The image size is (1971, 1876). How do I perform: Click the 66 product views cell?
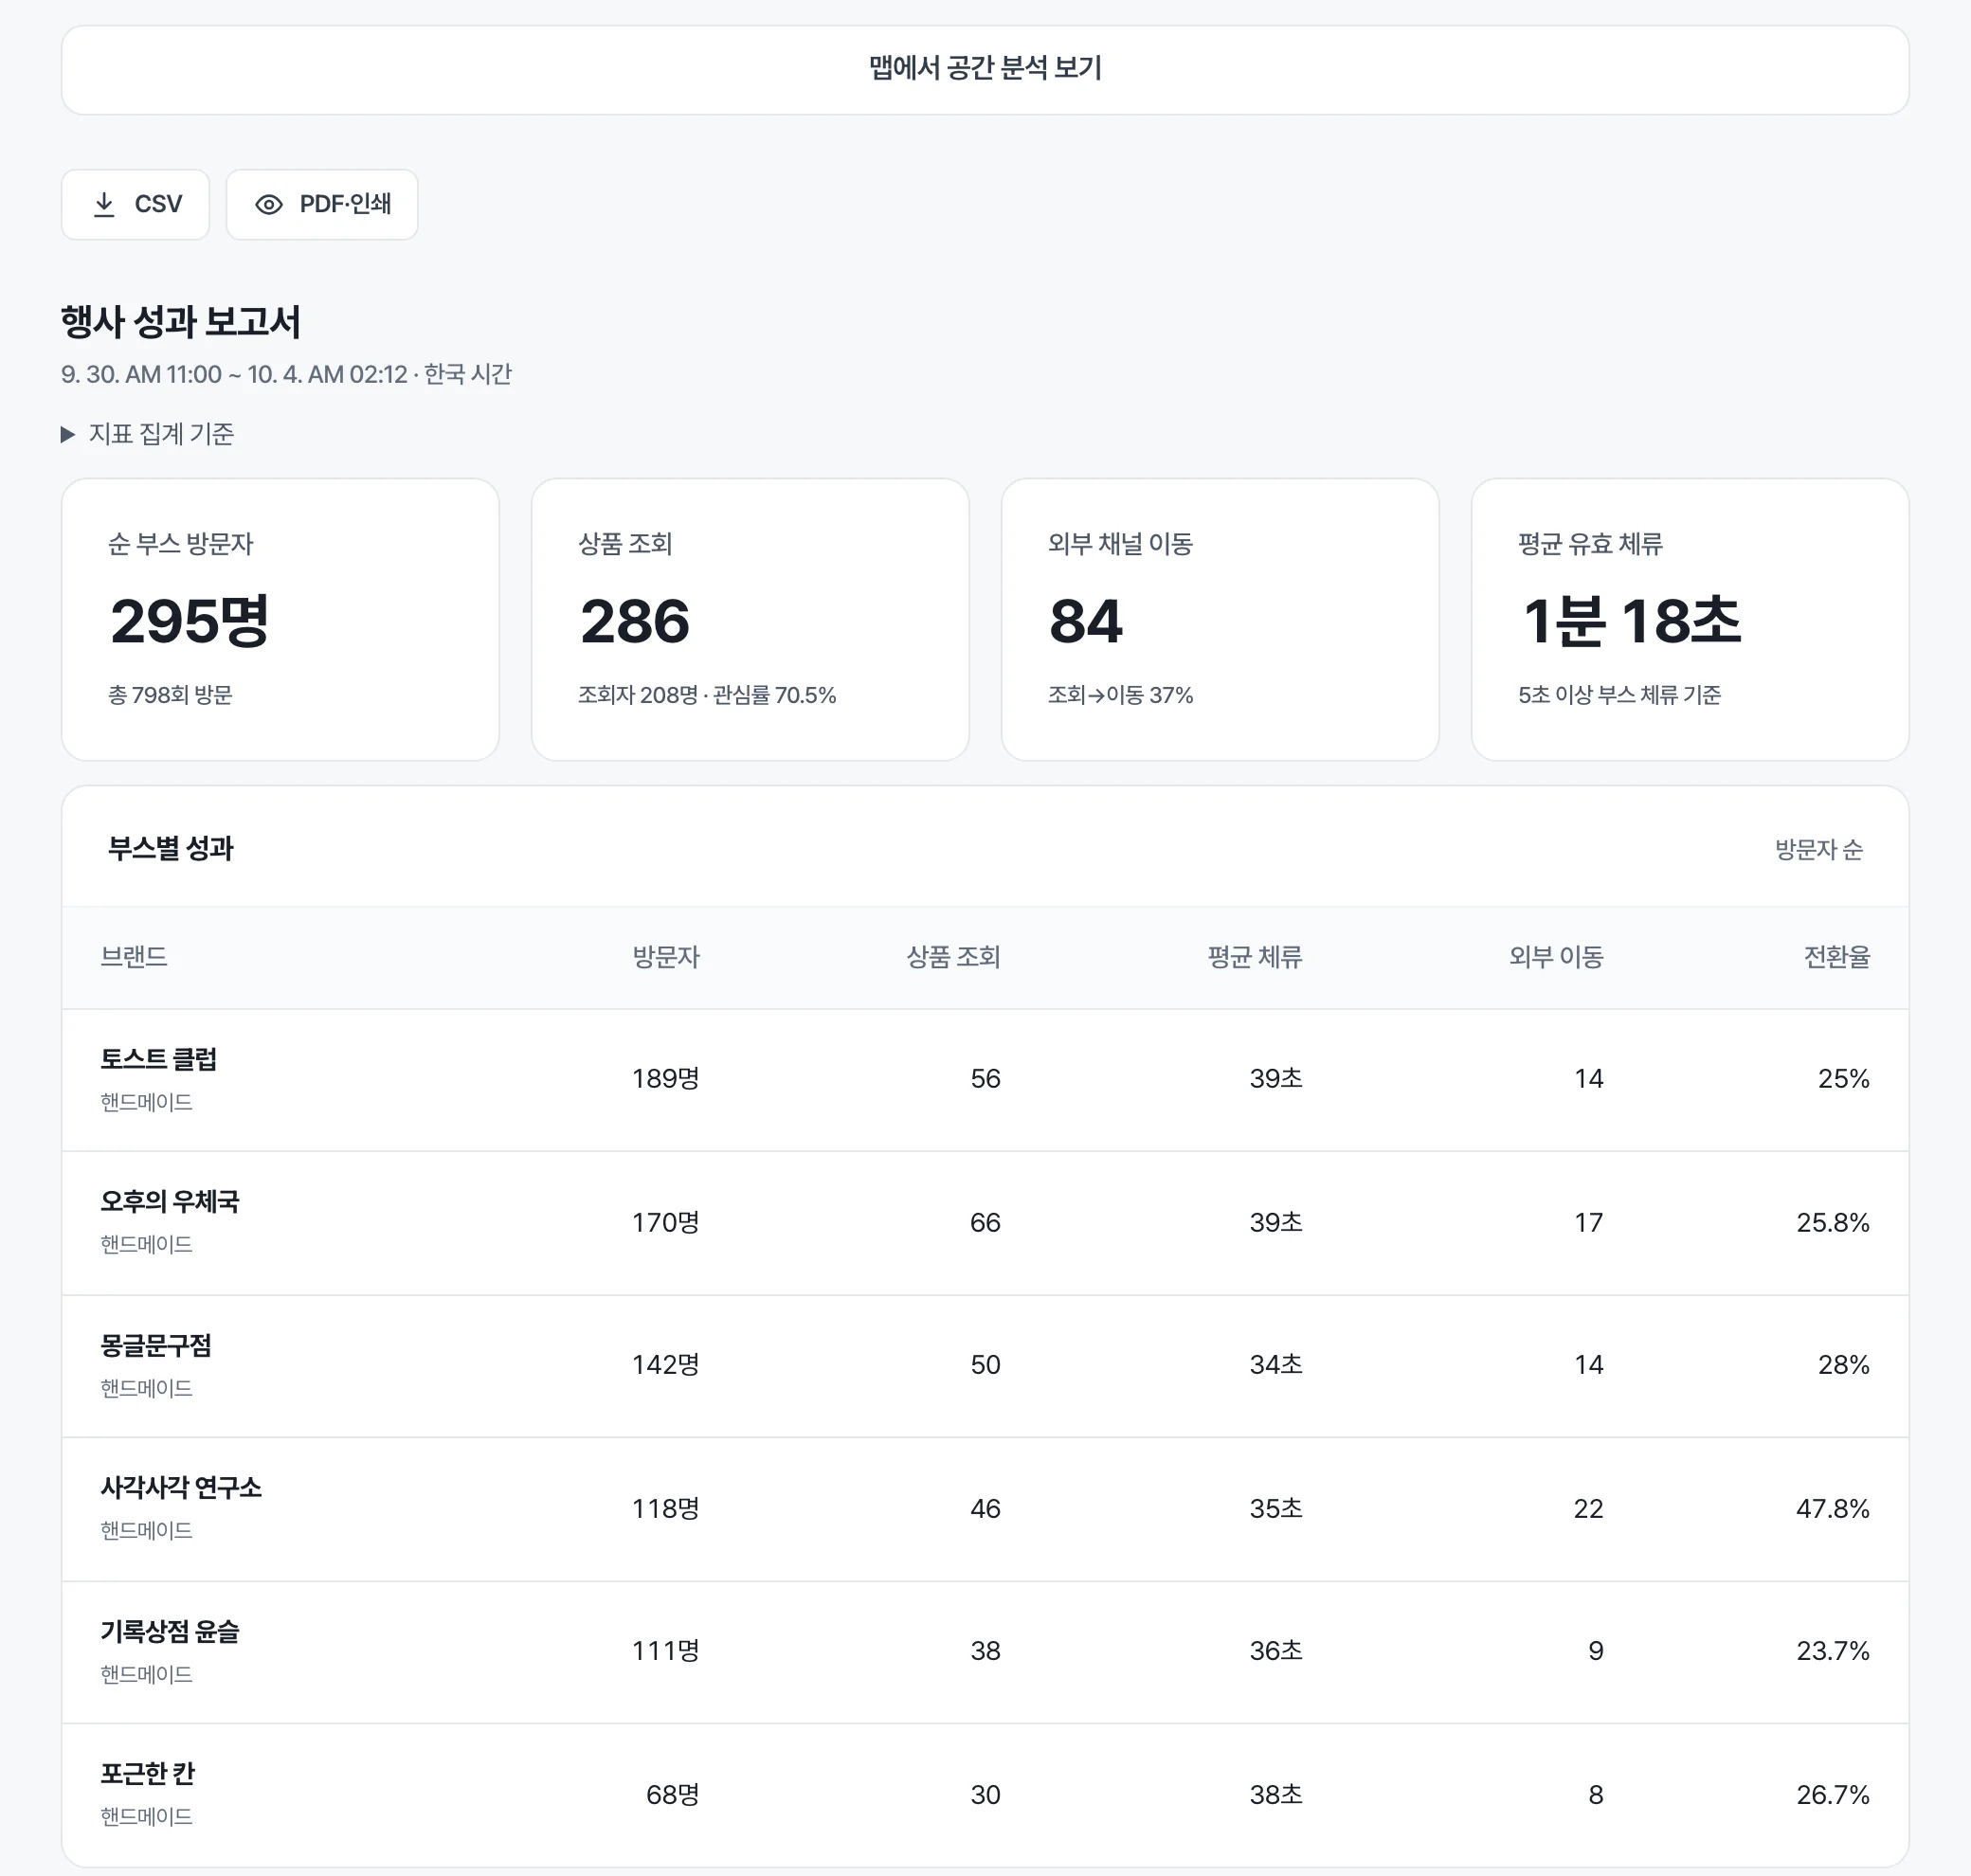point(985,1223)
